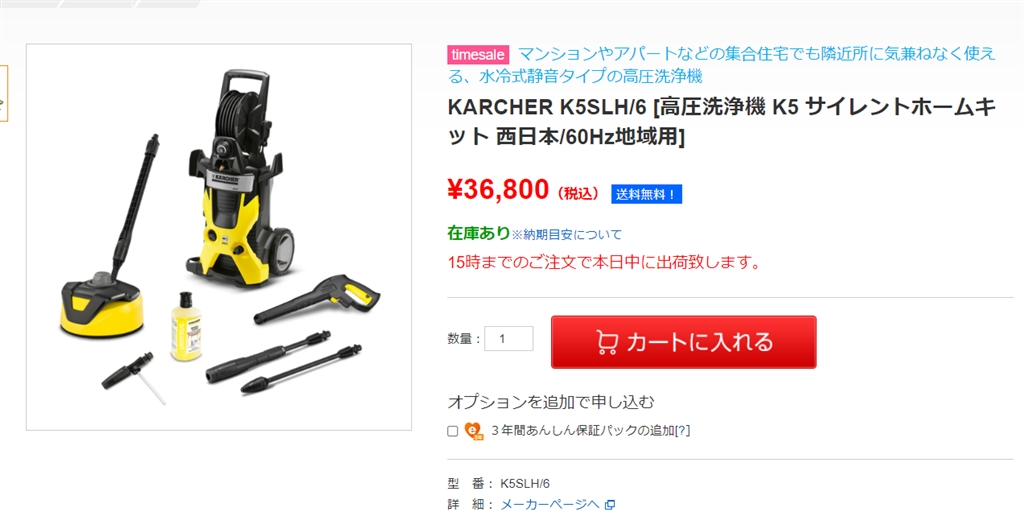Click the [?] help link for warranty pack

point(682,431)
